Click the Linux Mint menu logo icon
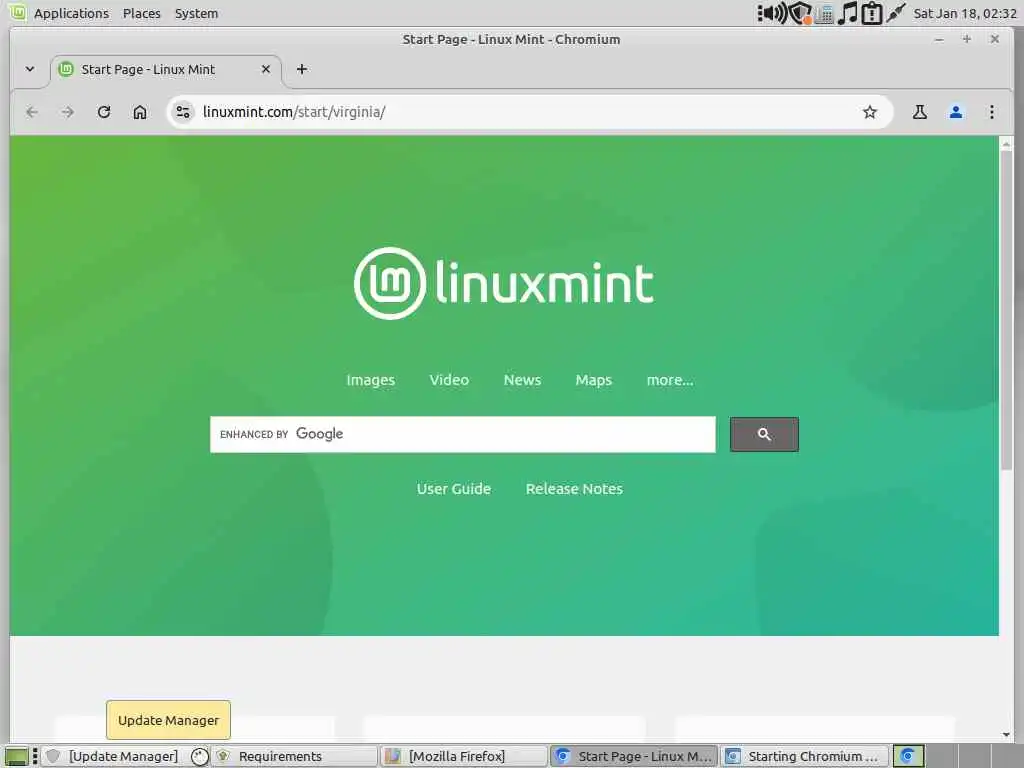Viewport: 1024px width, 768px height. pos(17,12)
